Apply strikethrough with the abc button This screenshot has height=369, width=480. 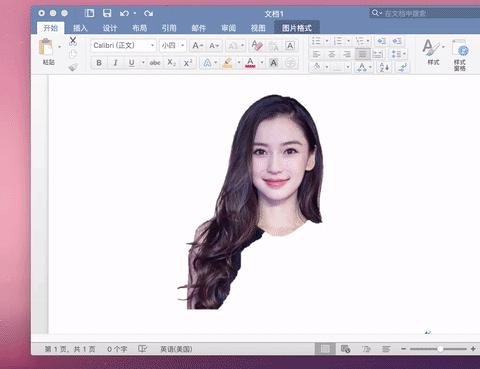[x=155, y=63]
